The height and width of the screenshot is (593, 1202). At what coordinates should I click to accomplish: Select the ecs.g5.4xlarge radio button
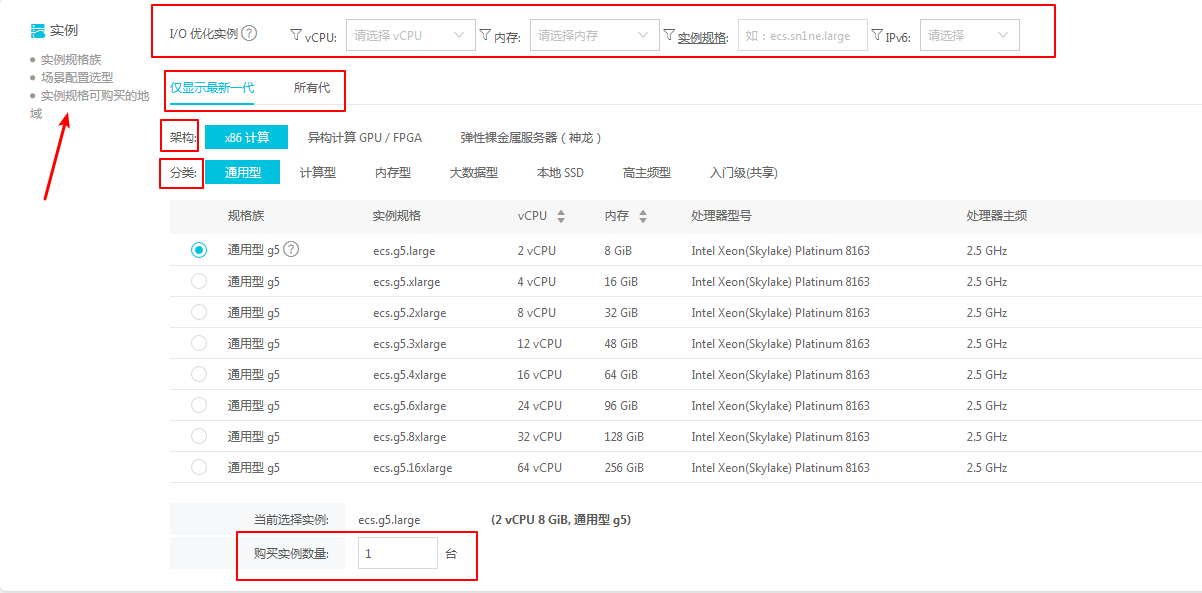click(x=199, y=374)
